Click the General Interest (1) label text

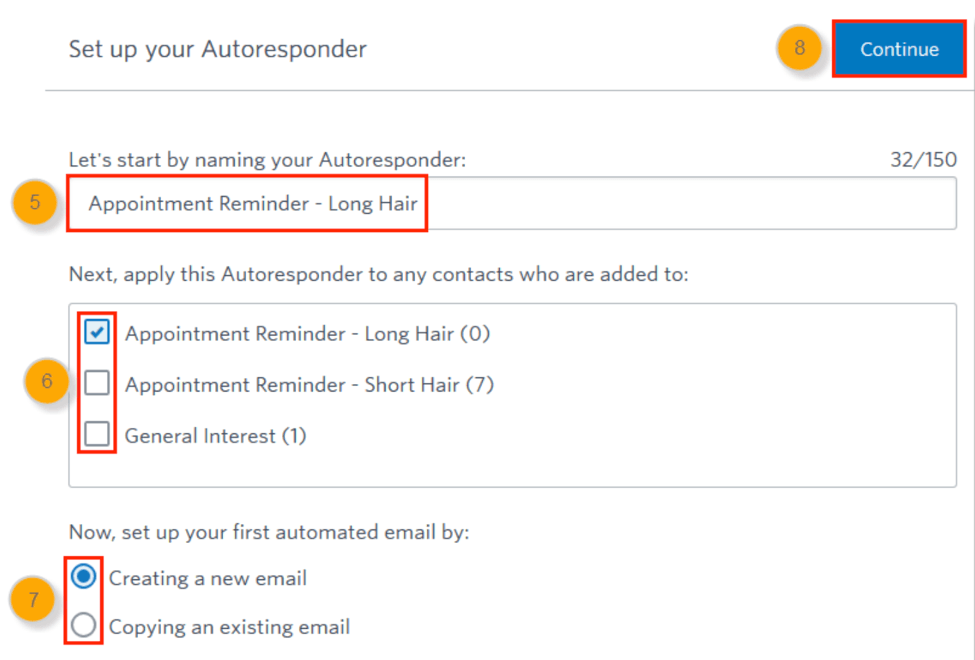(215, 436)
